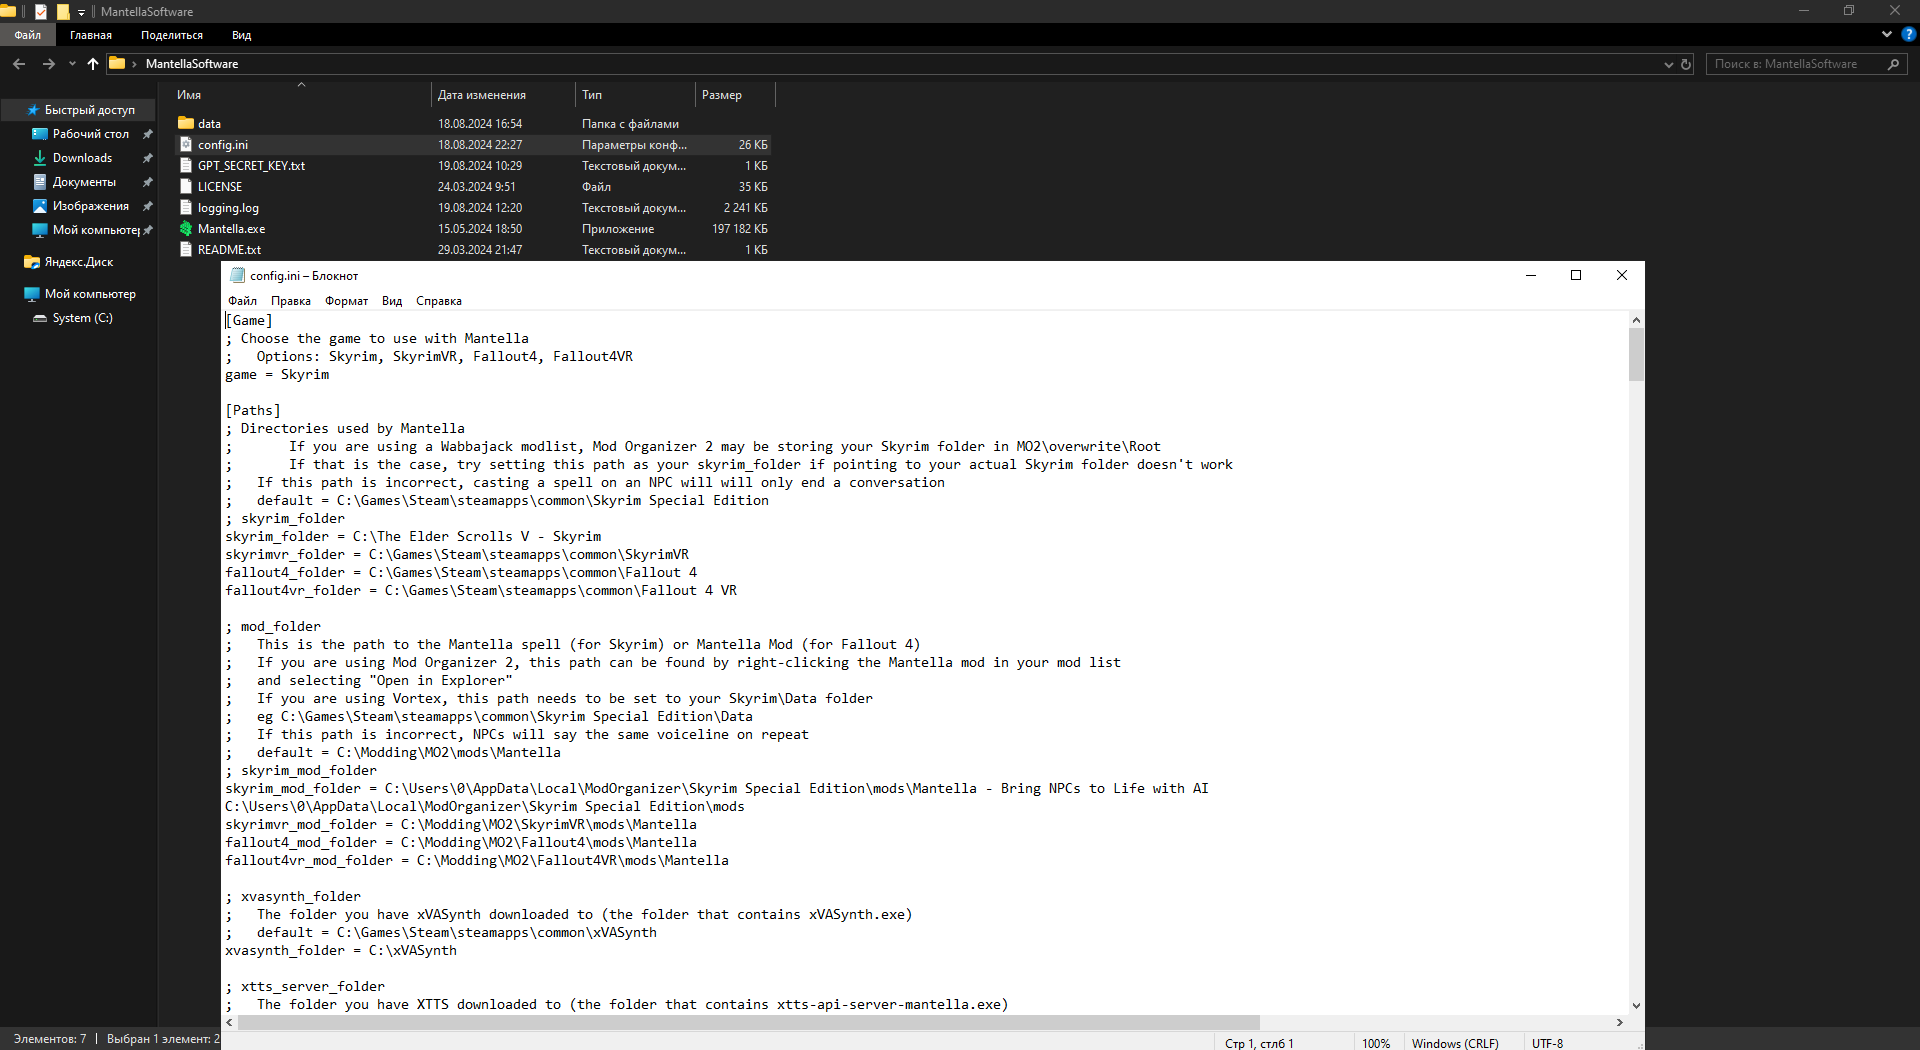Select Документы in the sidebar

84,182
